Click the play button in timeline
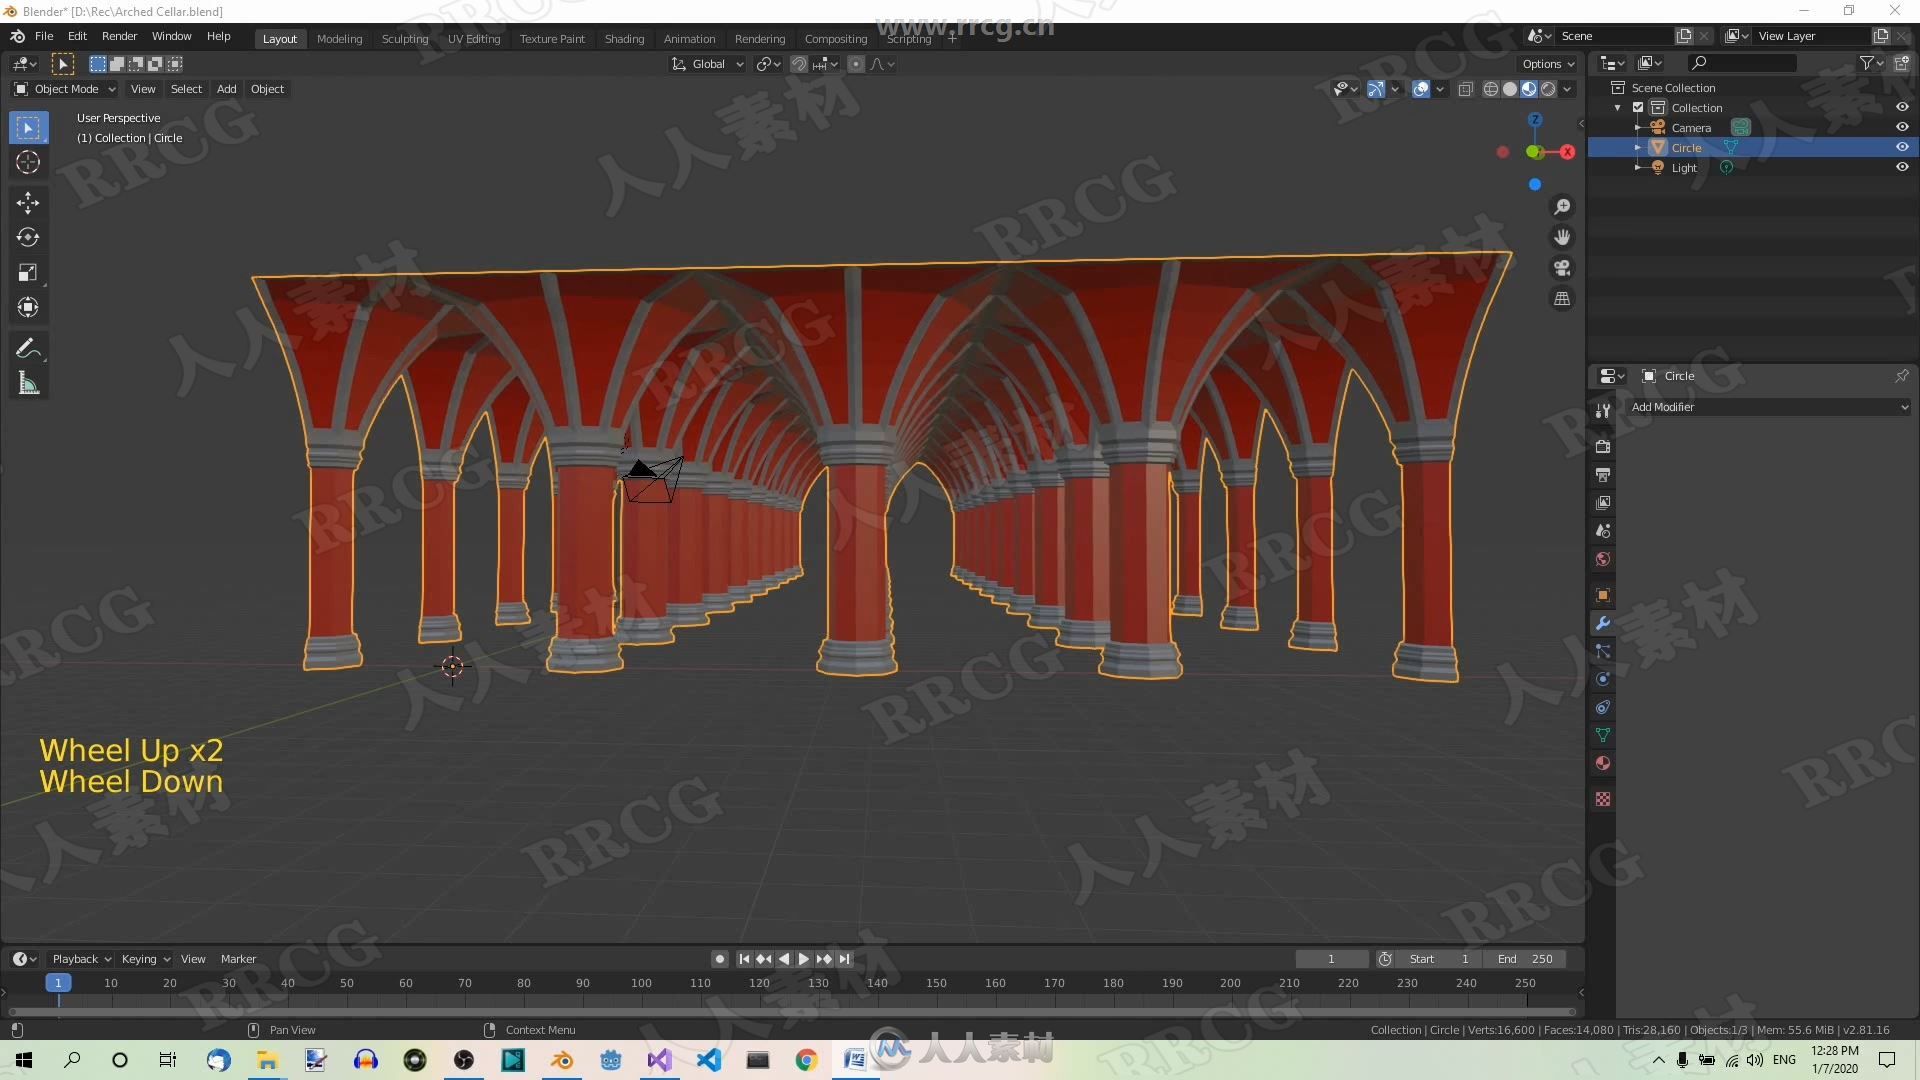 [802, 959]
